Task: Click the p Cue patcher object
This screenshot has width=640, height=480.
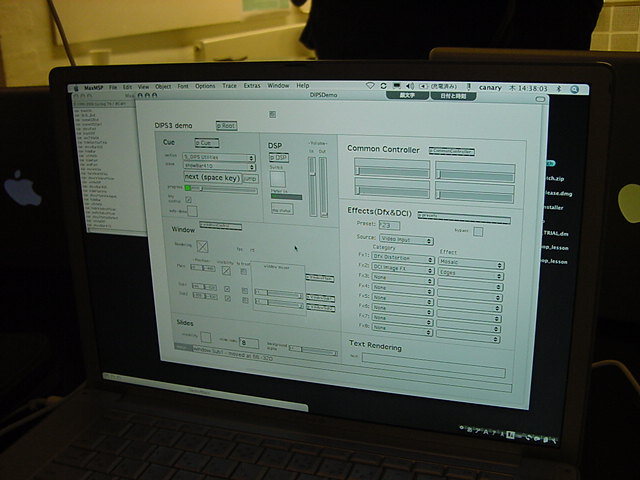Action: (207, 143)
